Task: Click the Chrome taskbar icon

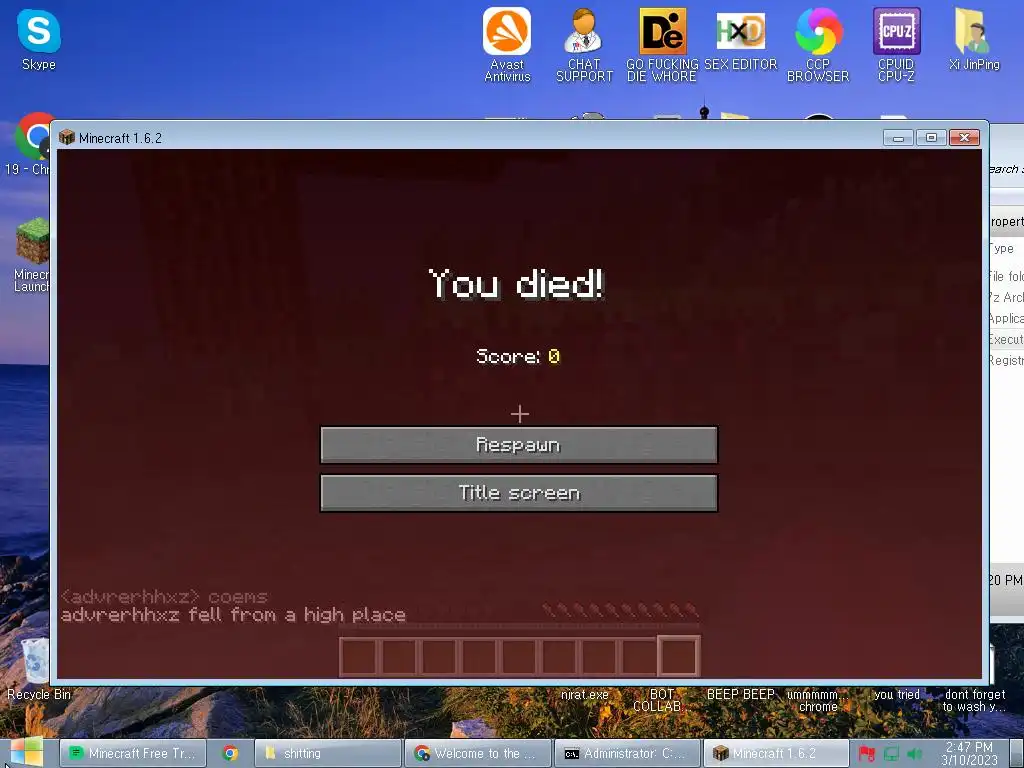Action: tap(230, 753)
